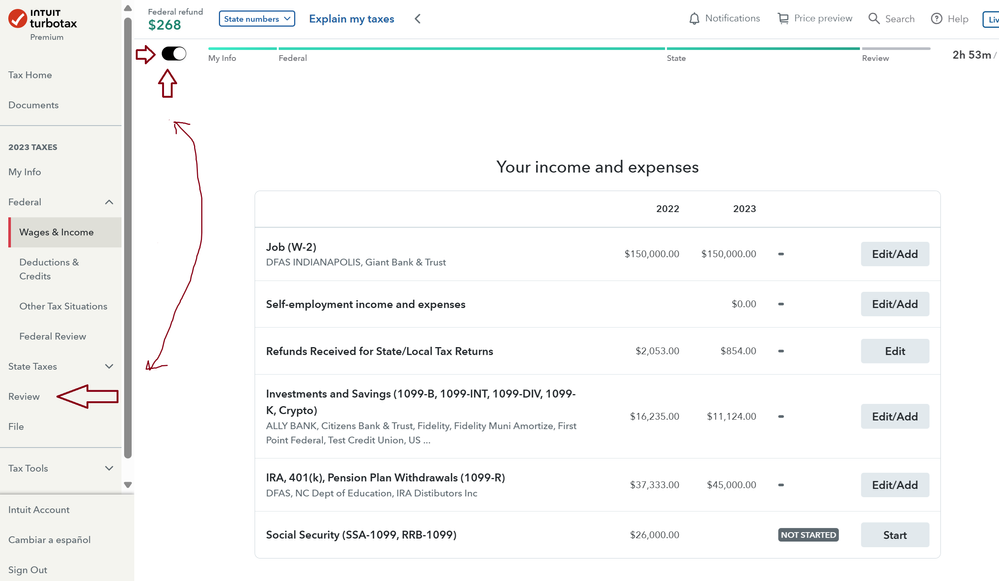This screenshot has width=999, height=581.
Task: Open My Info in the sidebar
Action: (24, 172)
